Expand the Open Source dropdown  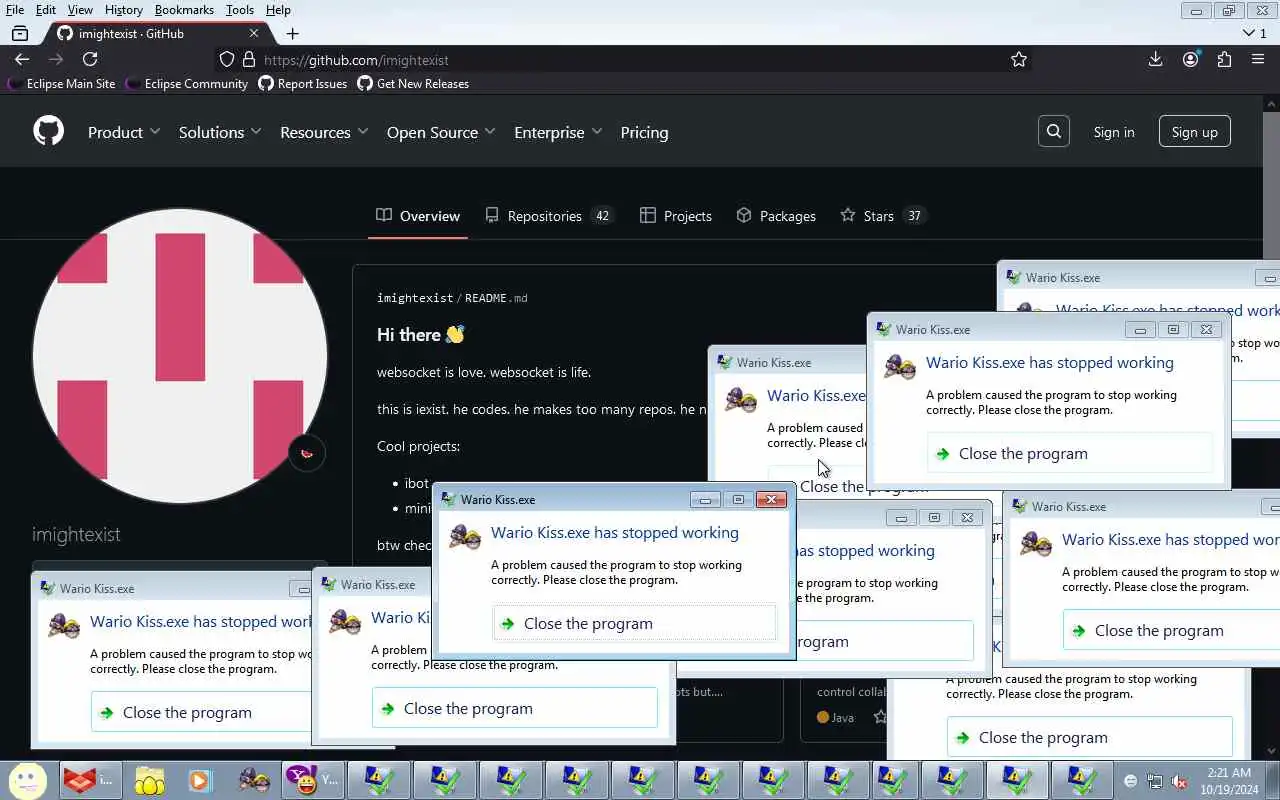(441, 132)
